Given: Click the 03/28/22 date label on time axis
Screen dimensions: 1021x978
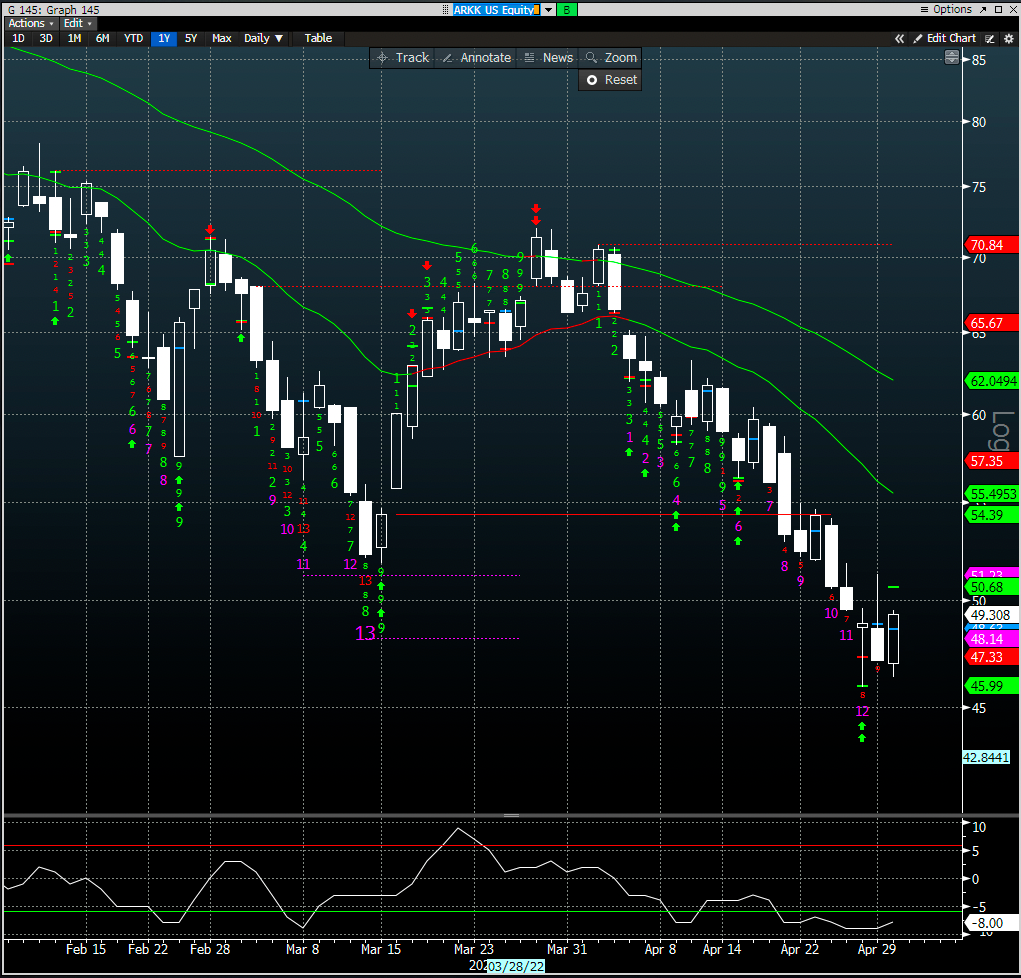Looking at the screenshot, I should point(516,966).
